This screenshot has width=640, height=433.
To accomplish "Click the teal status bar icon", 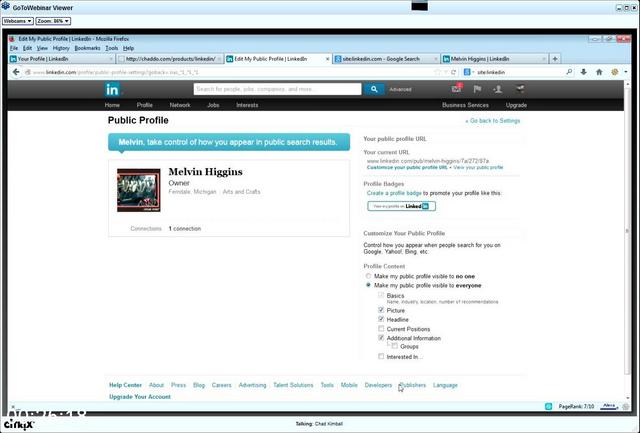I will 549,406.
